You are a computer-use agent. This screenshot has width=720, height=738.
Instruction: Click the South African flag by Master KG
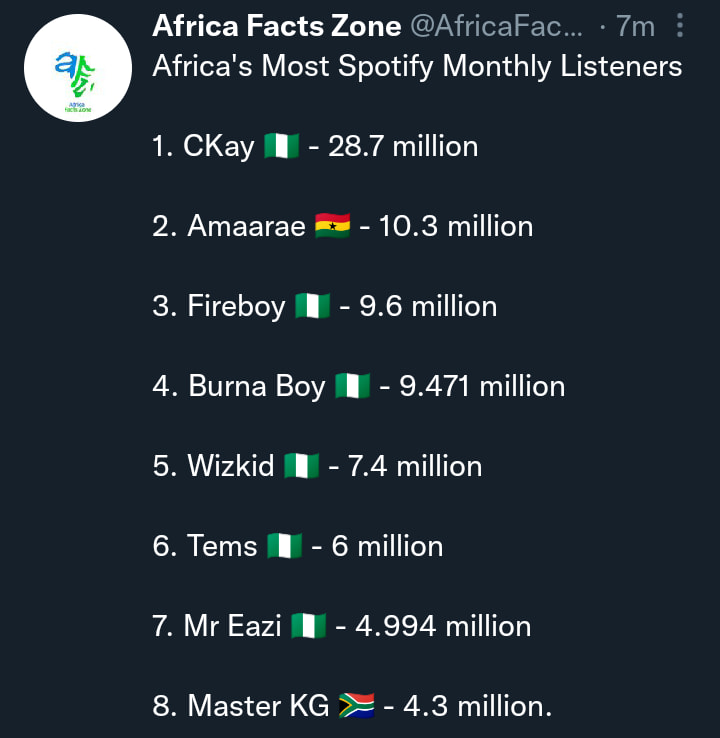tap(357, 706)
